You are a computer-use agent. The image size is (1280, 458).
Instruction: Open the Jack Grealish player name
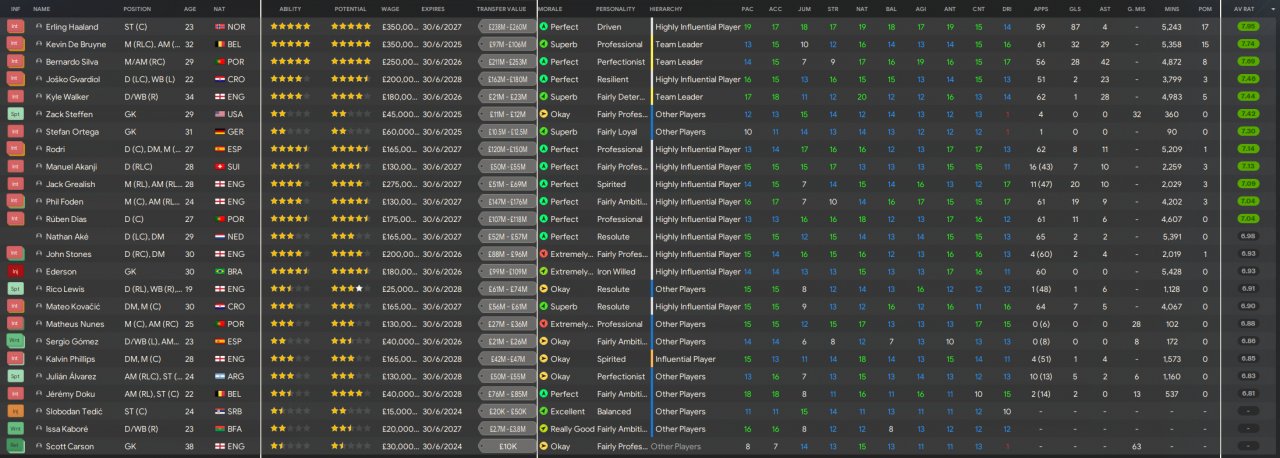pyautogui.click(x=74, y=184)
